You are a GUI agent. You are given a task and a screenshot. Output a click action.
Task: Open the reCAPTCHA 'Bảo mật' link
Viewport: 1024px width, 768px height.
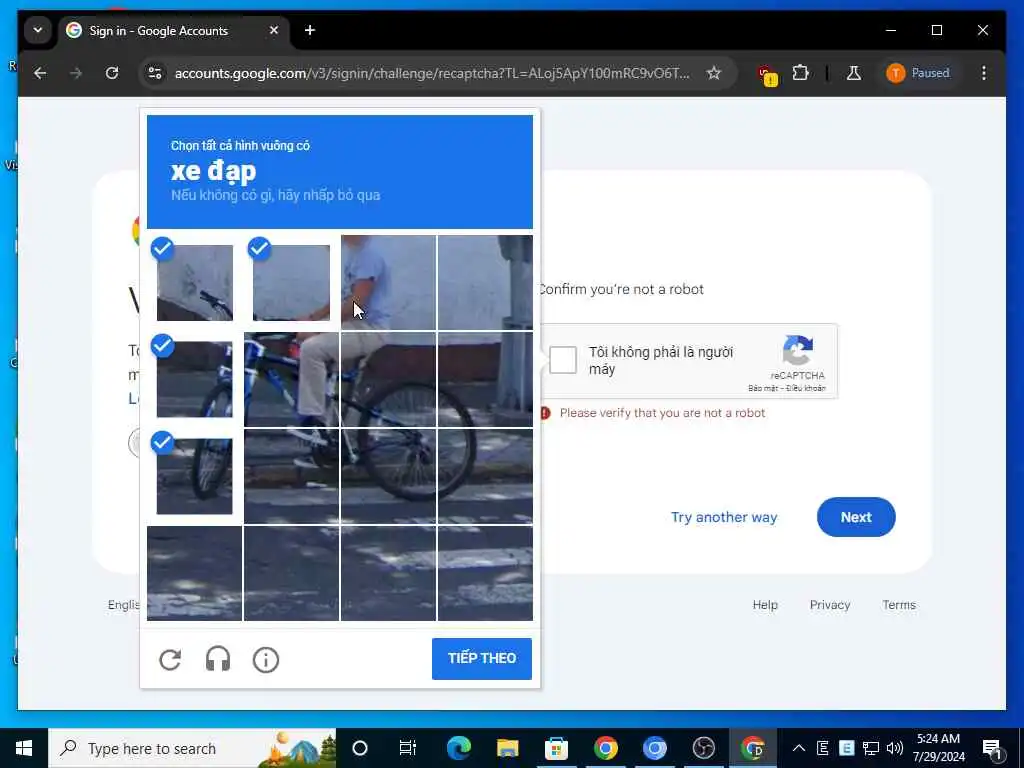762,388
